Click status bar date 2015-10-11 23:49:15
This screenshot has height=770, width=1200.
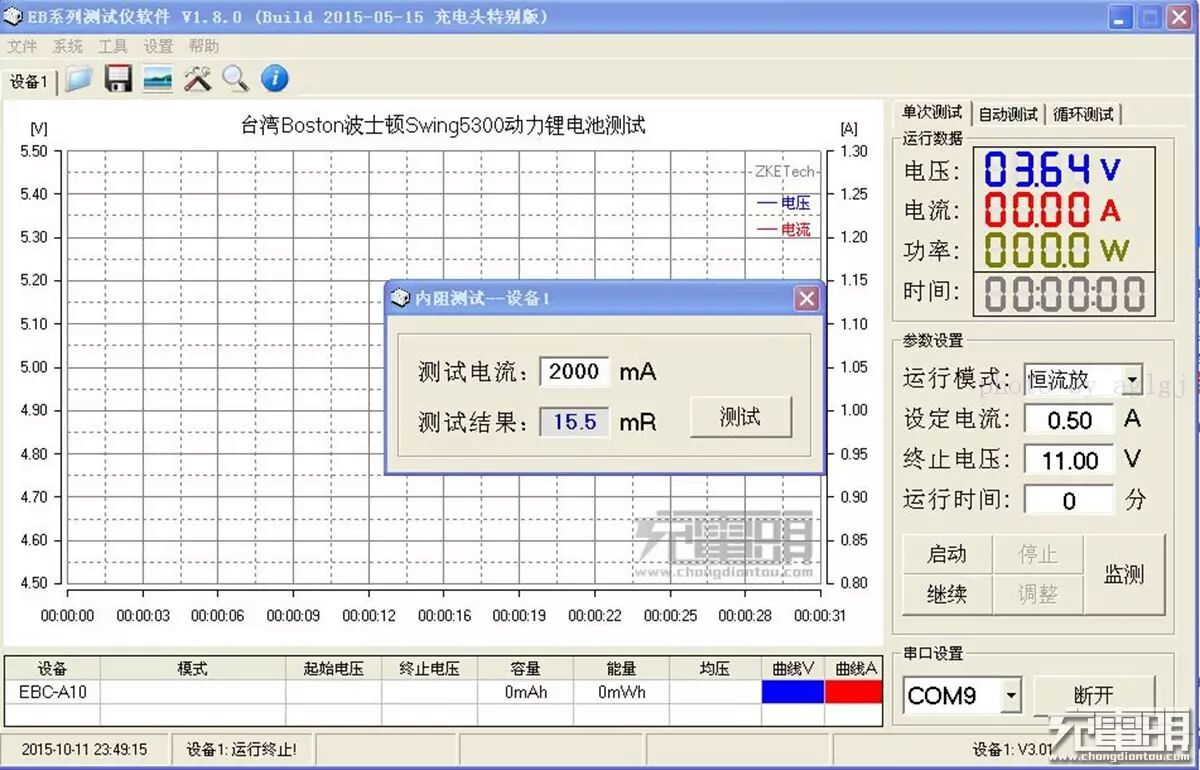84,749
